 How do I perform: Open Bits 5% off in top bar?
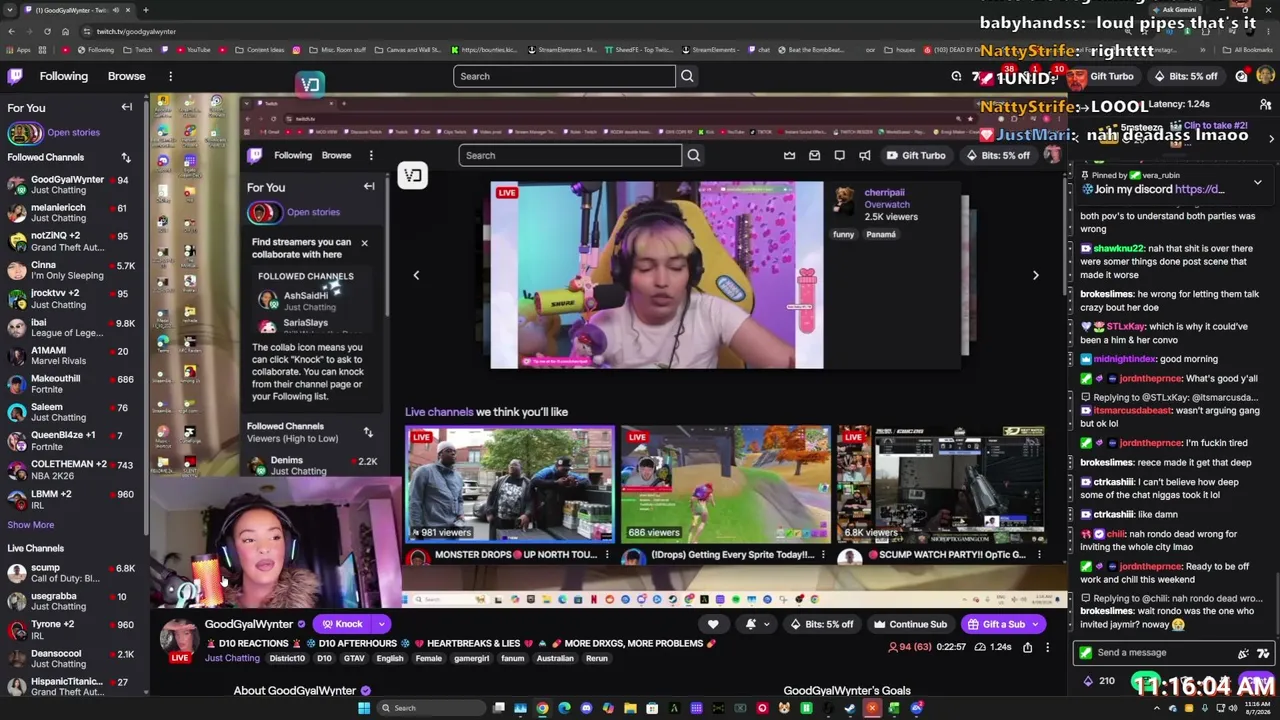click(x=1186, y=76)
